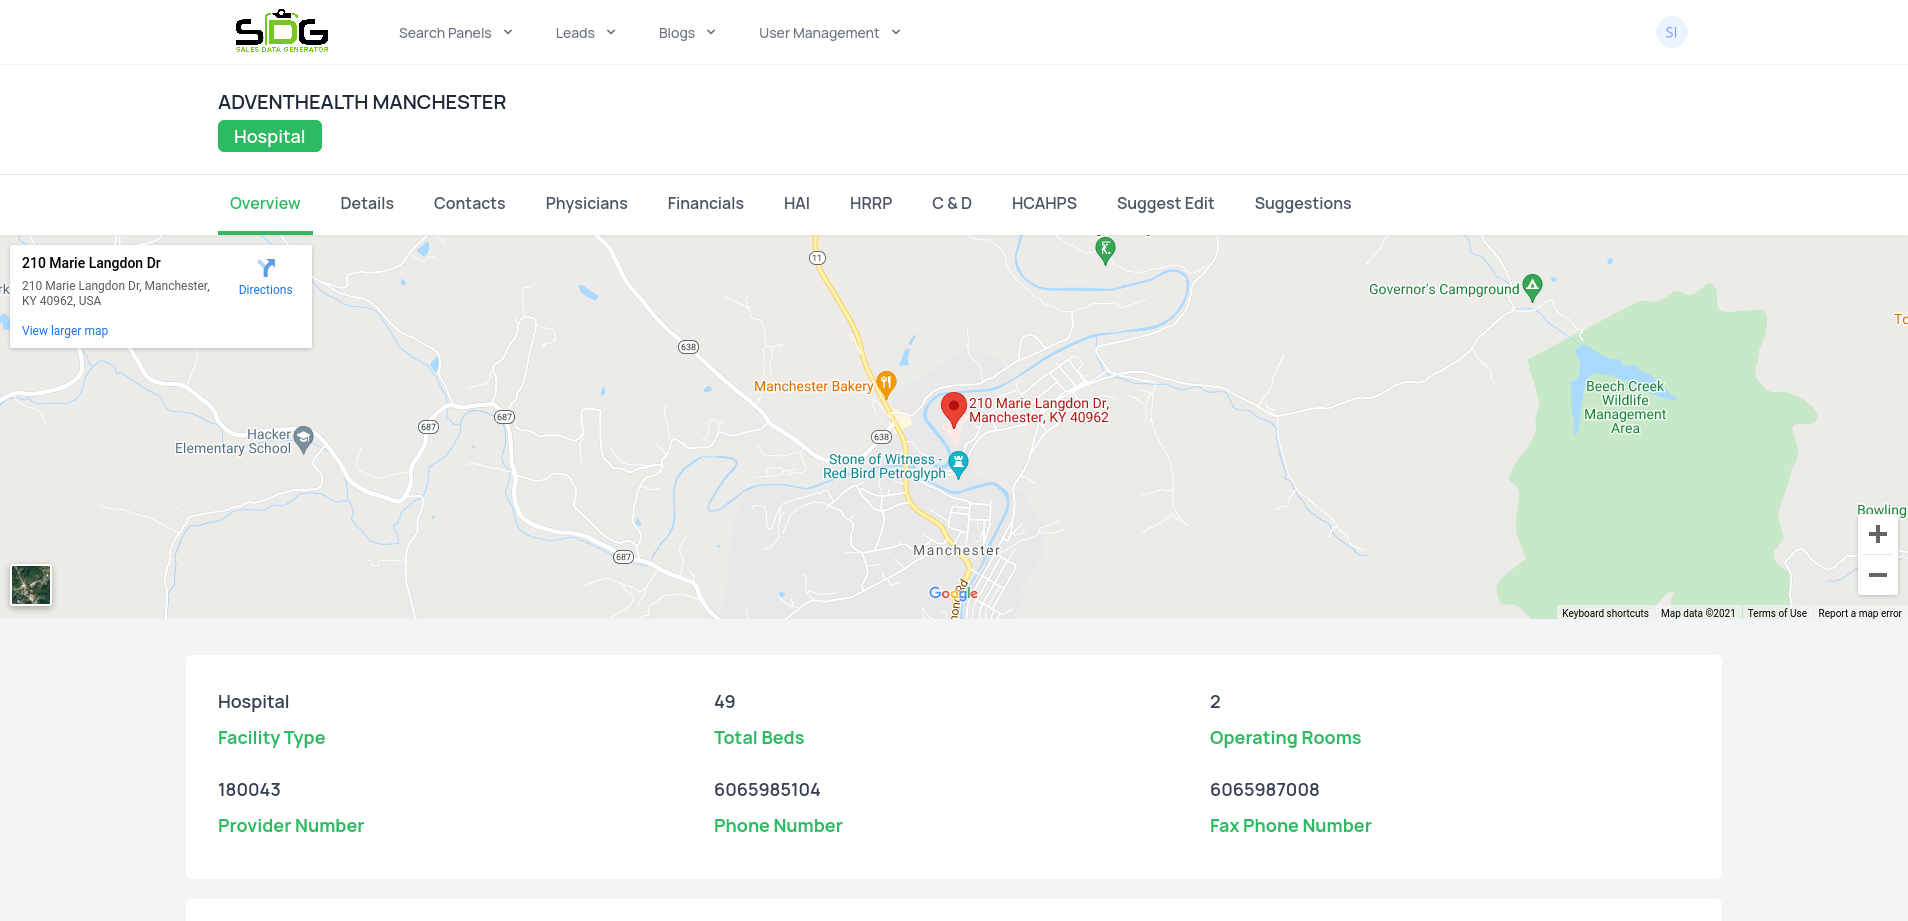The height and width of the screenshot is (921, 1908).
Task: Open the Leads dropdown menu
Action: (585, 33)
